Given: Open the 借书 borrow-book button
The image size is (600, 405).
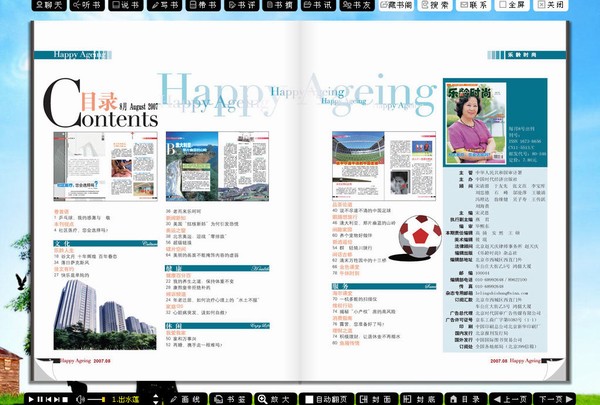Looking at the screenshot, I should click(203, 5).
